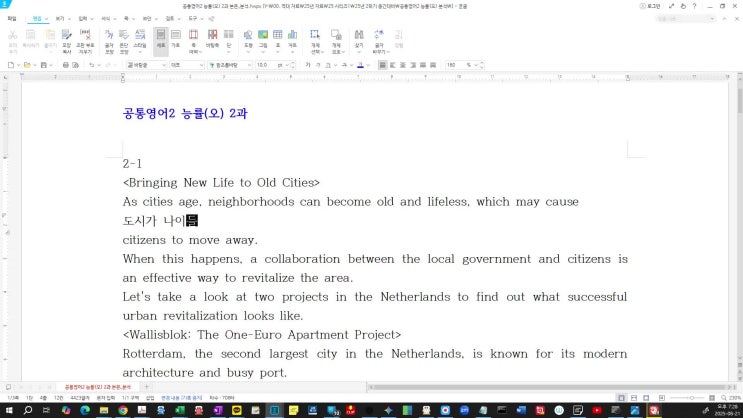Expand the zoom percentage dropdown
This screenshot has width=743, height=418.
[x=473, y=65]
